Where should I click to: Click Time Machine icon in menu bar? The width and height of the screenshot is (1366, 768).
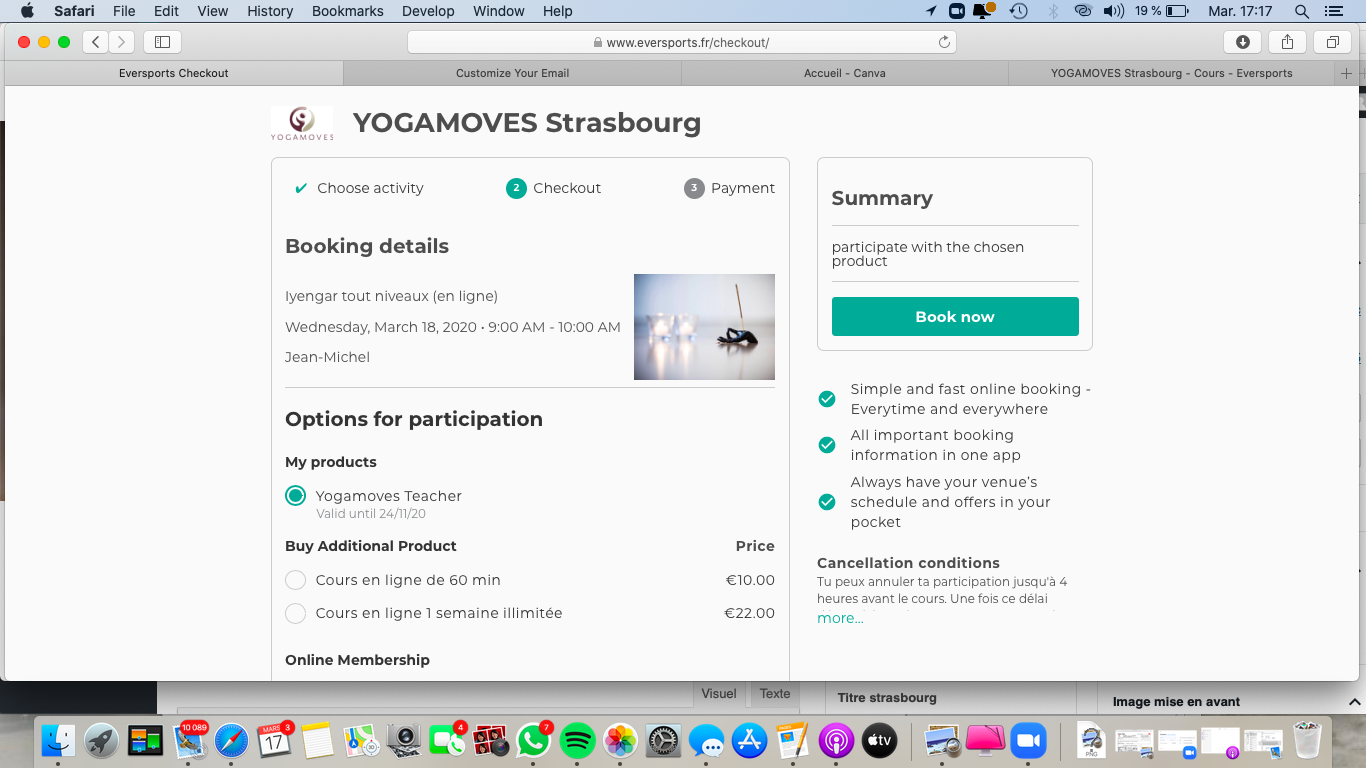(1018, 11)
